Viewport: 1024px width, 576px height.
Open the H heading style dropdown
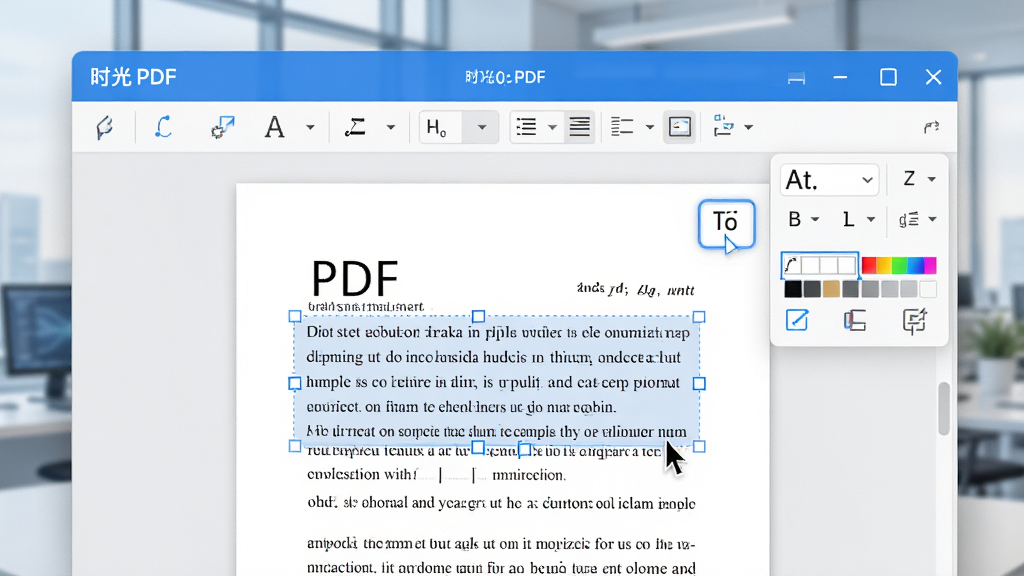click(x=481, y=127)
